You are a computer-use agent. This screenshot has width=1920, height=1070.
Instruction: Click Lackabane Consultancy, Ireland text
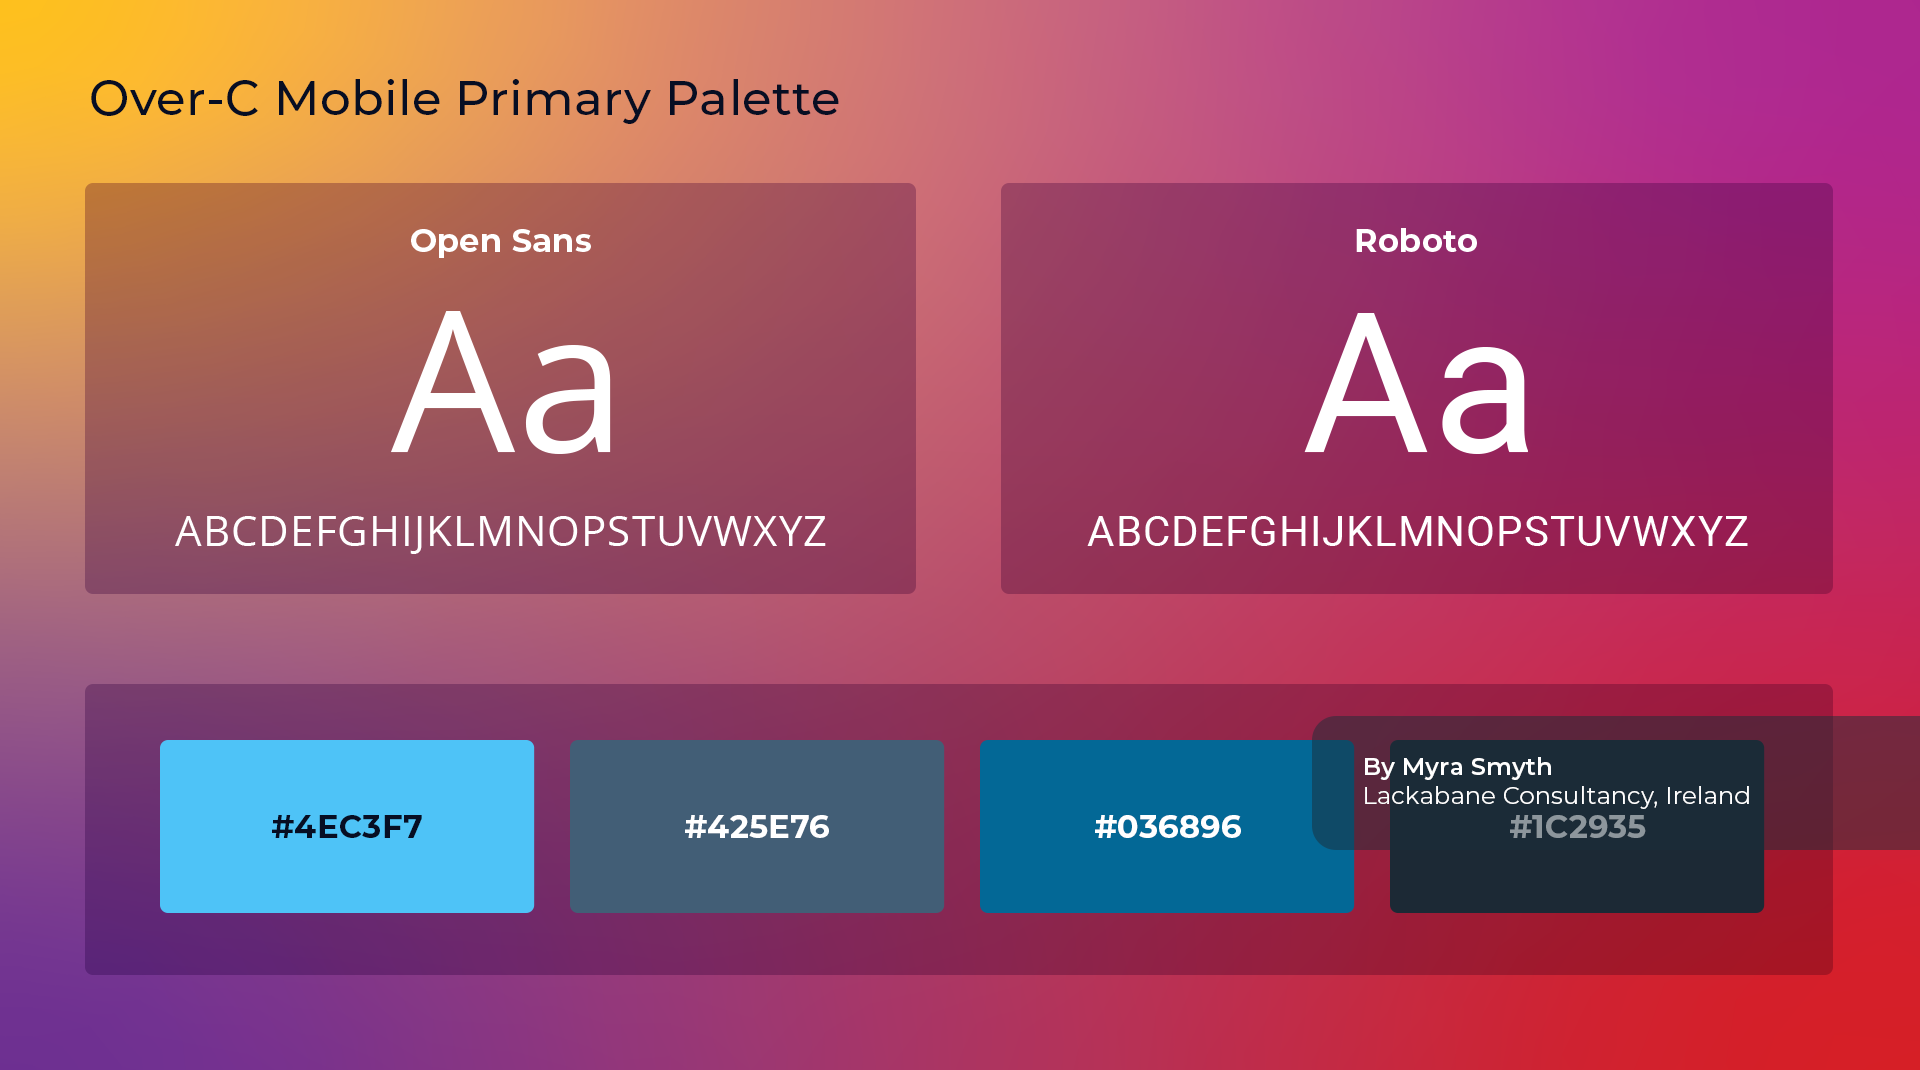pyautogui.click(x=1556, y=796)
